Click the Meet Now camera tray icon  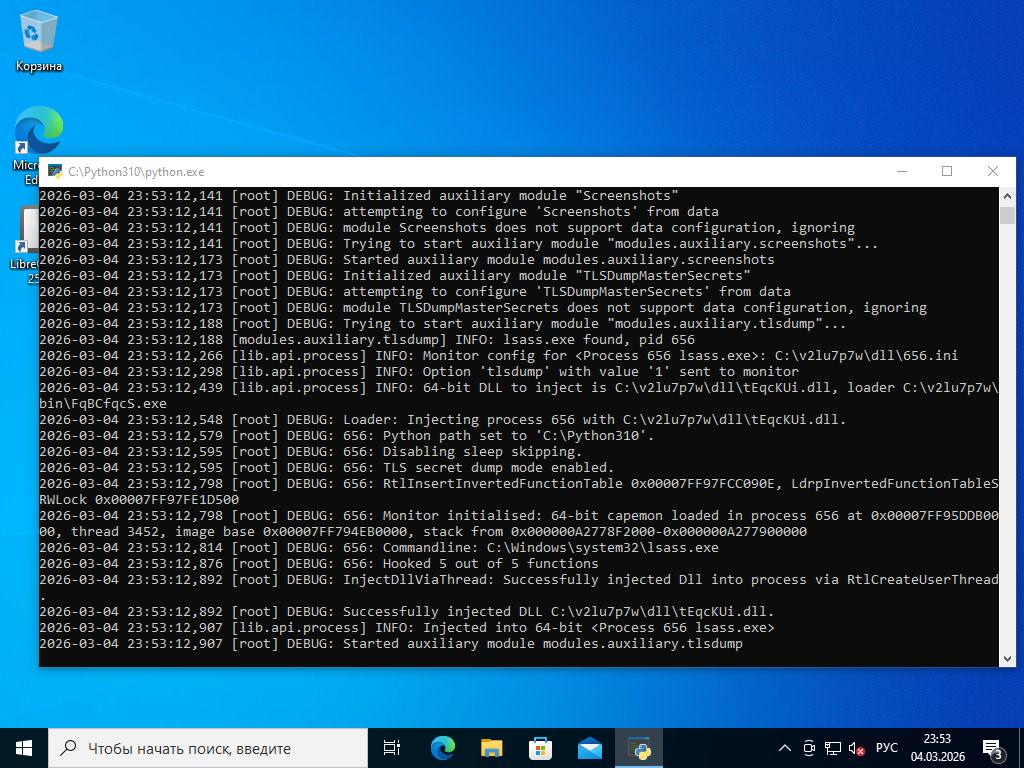pos(809,748)
